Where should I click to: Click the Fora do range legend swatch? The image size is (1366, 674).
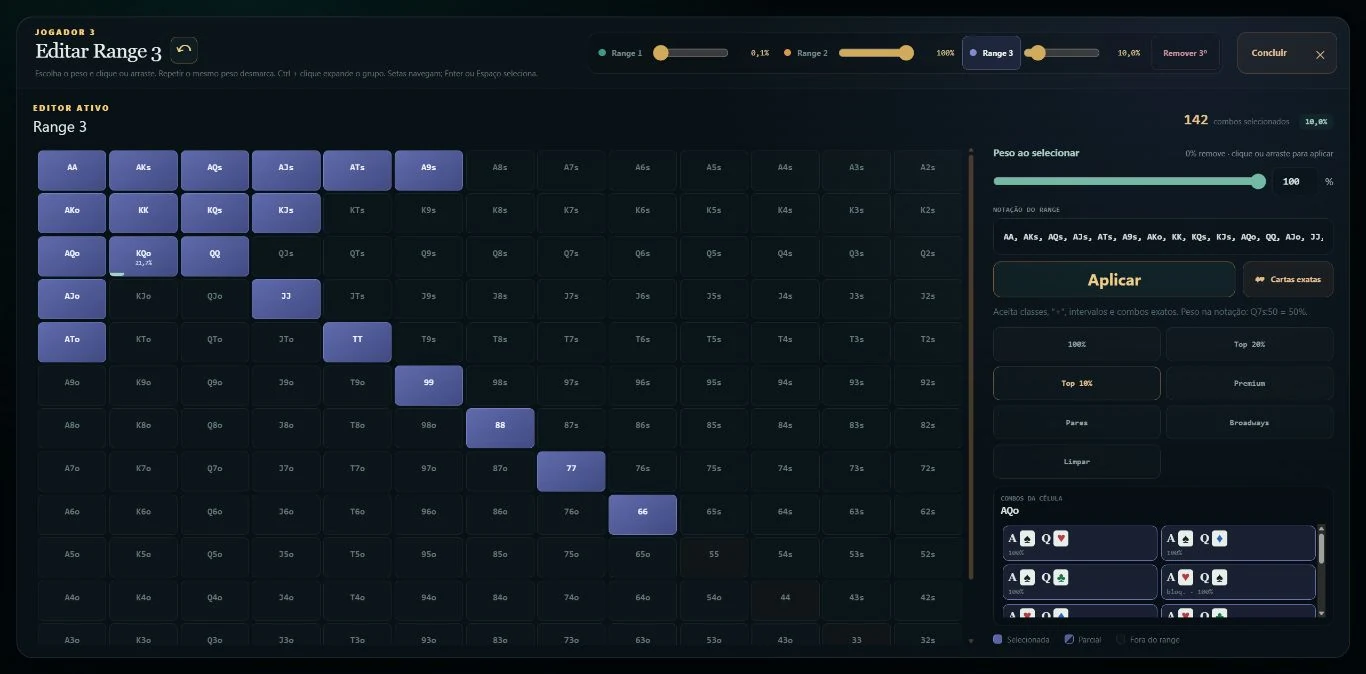point(1121,640)
